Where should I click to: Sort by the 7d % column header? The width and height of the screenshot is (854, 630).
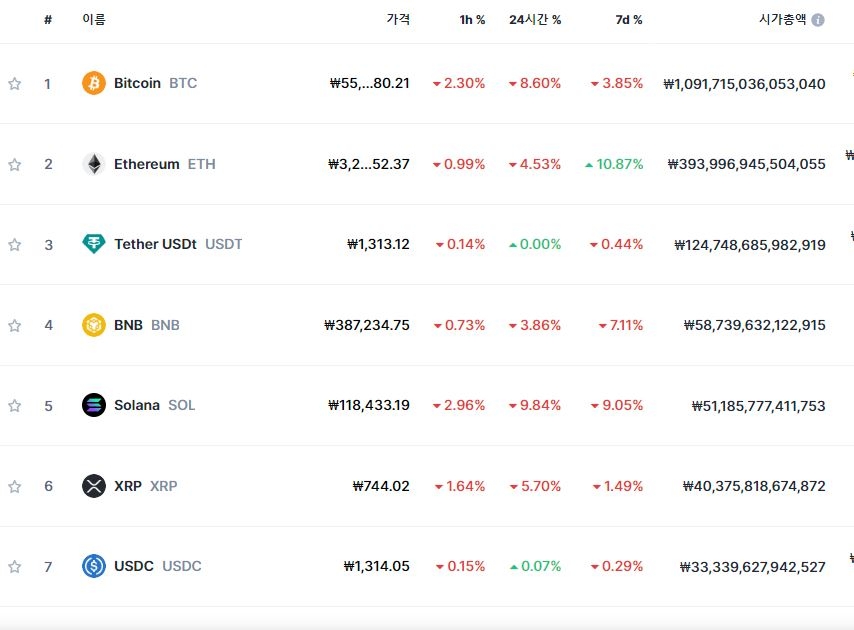coord(629,20)
